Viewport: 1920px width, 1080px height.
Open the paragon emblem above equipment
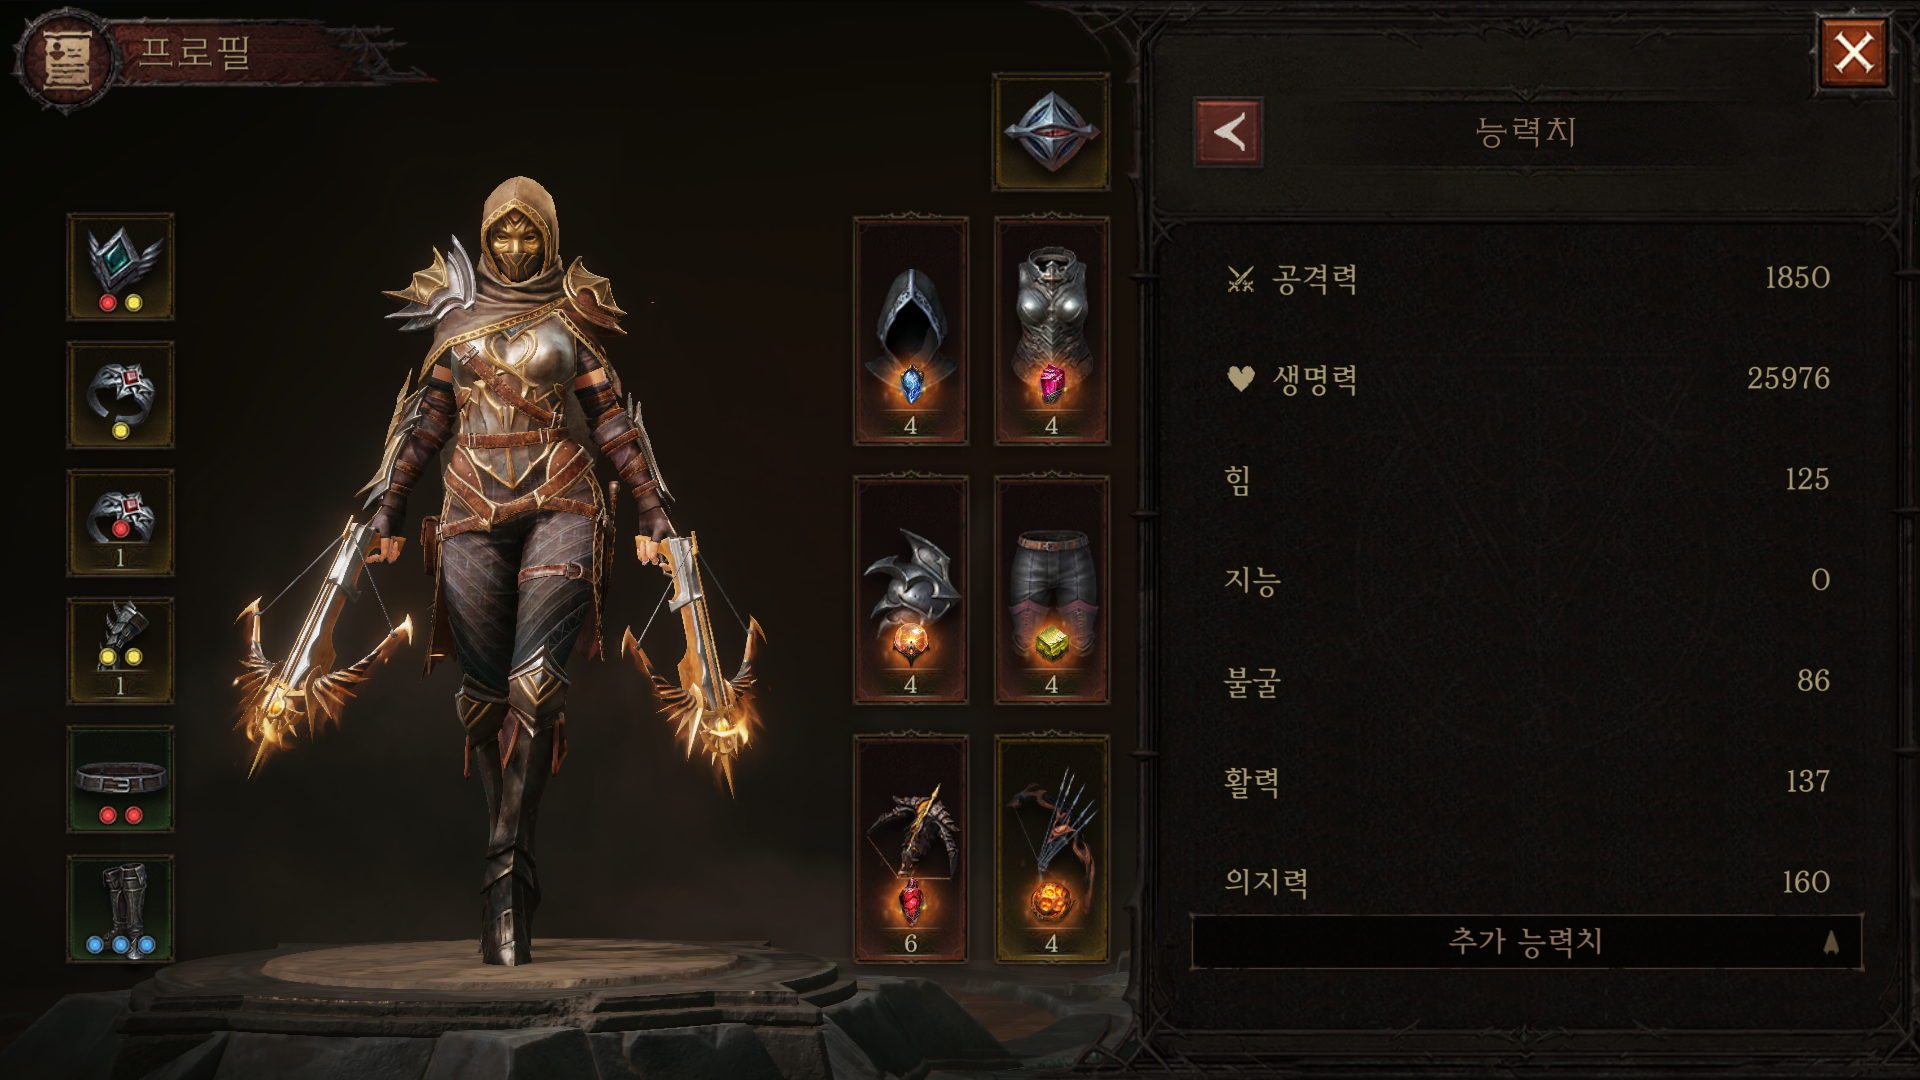coord(1051,131)
